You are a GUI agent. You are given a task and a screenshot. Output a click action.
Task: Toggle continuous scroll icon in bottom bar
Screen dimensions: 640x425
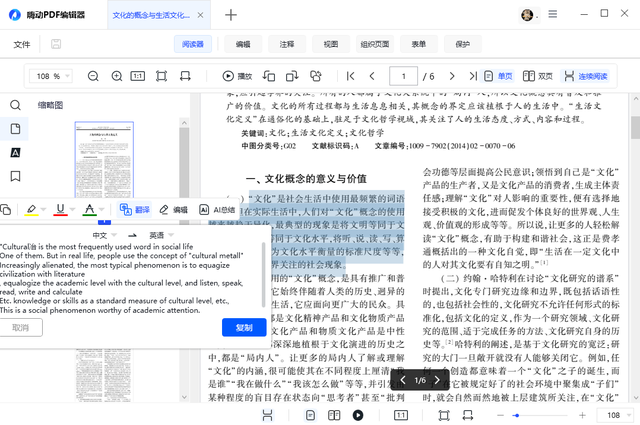267,415
